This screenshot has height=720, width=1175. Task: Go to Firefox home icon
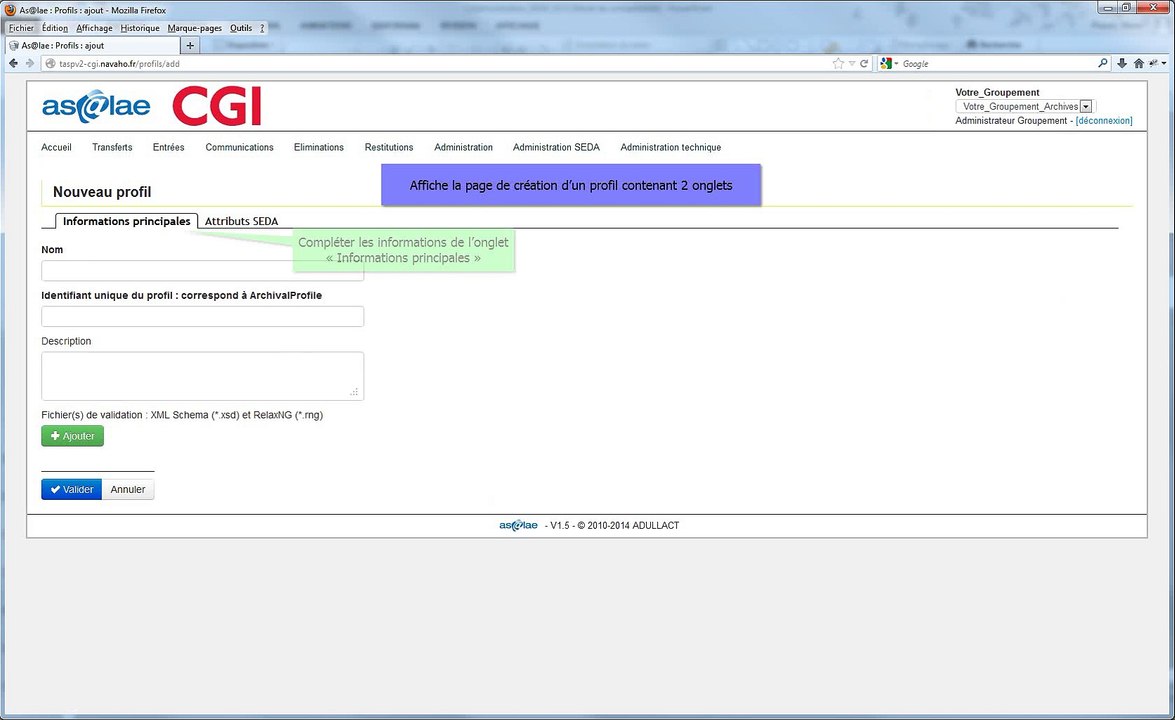pyautogui.click(x=1138, y=64)
